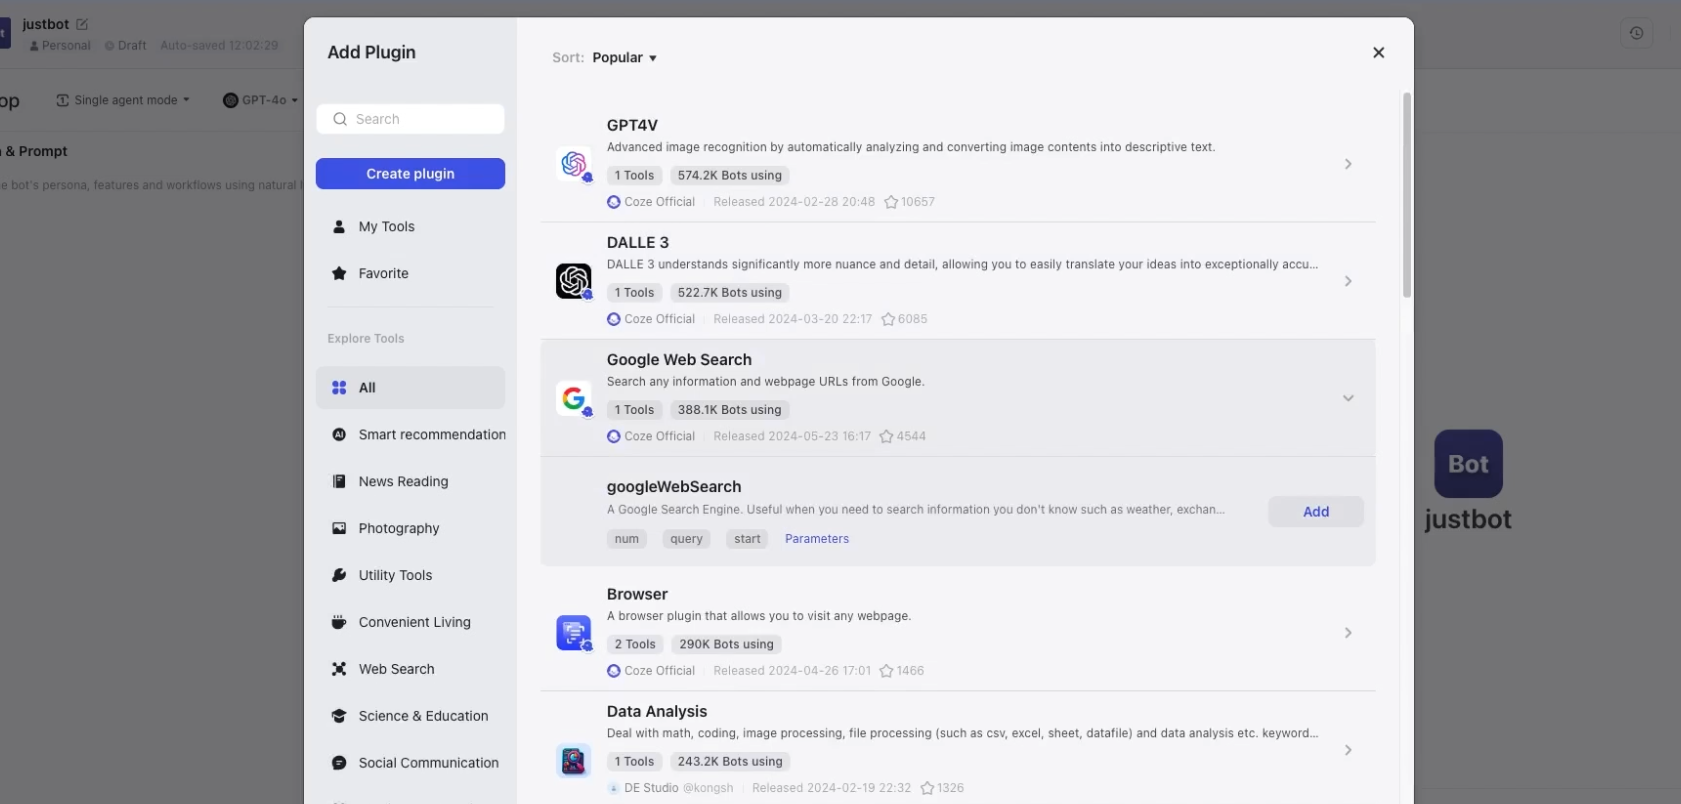Click the Browser plugin icon

tap(573, 633)
